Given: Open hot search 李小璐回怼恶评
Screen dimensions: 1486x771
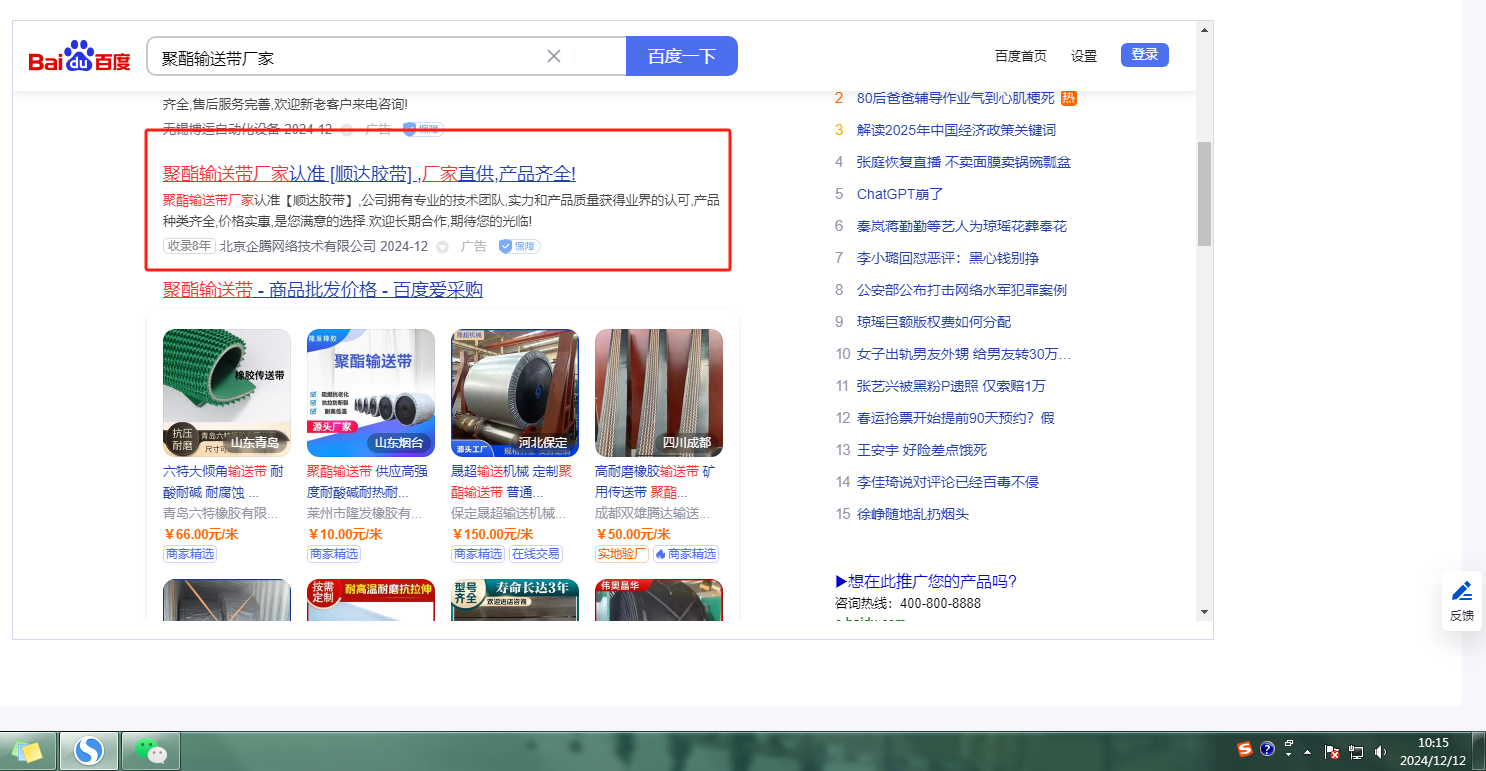Looking at the screenshot, I should tap(948, 258).
